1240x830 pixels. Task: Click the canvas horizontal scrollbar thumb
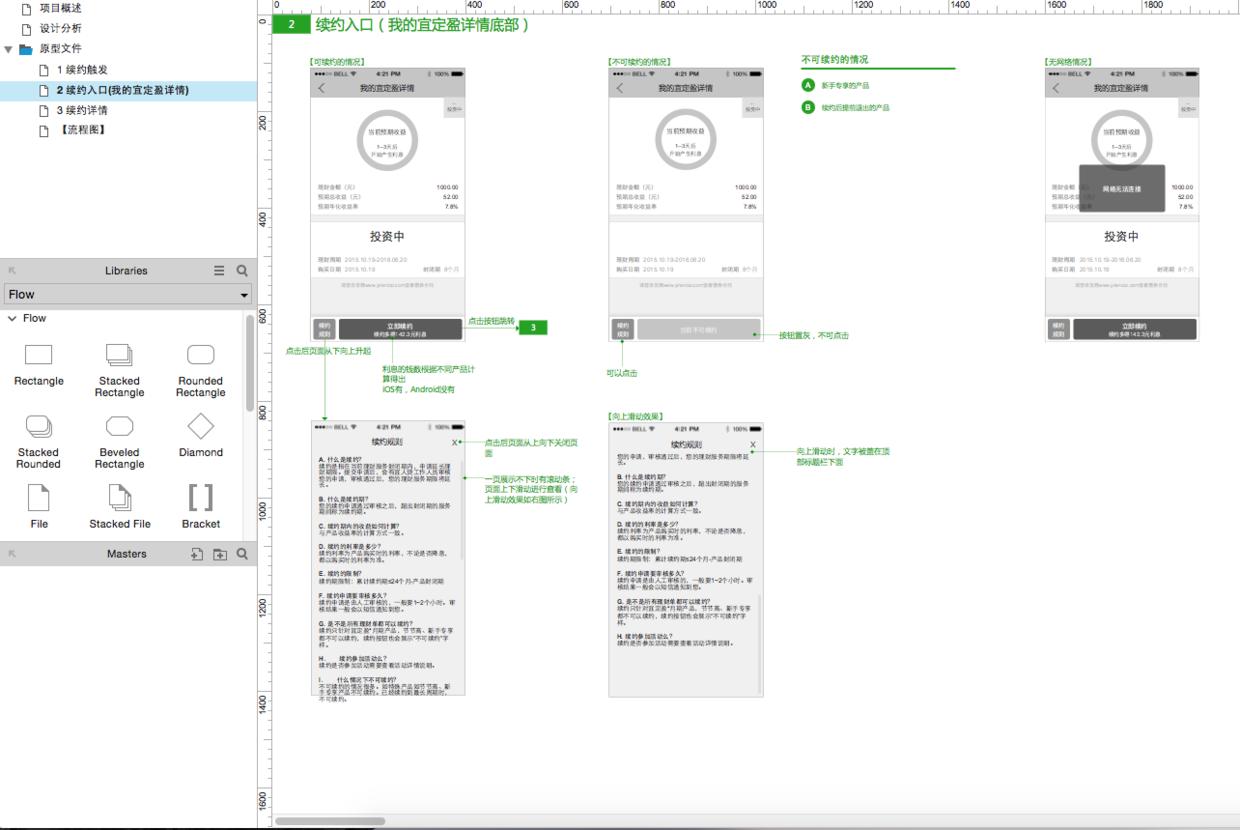point(329,822)
